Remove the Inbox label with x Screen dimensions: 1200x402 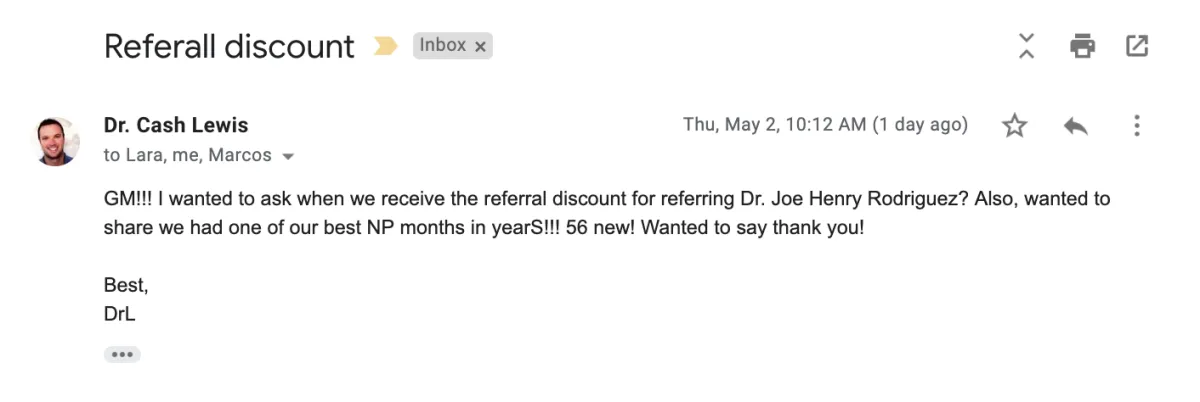point(480,46)
